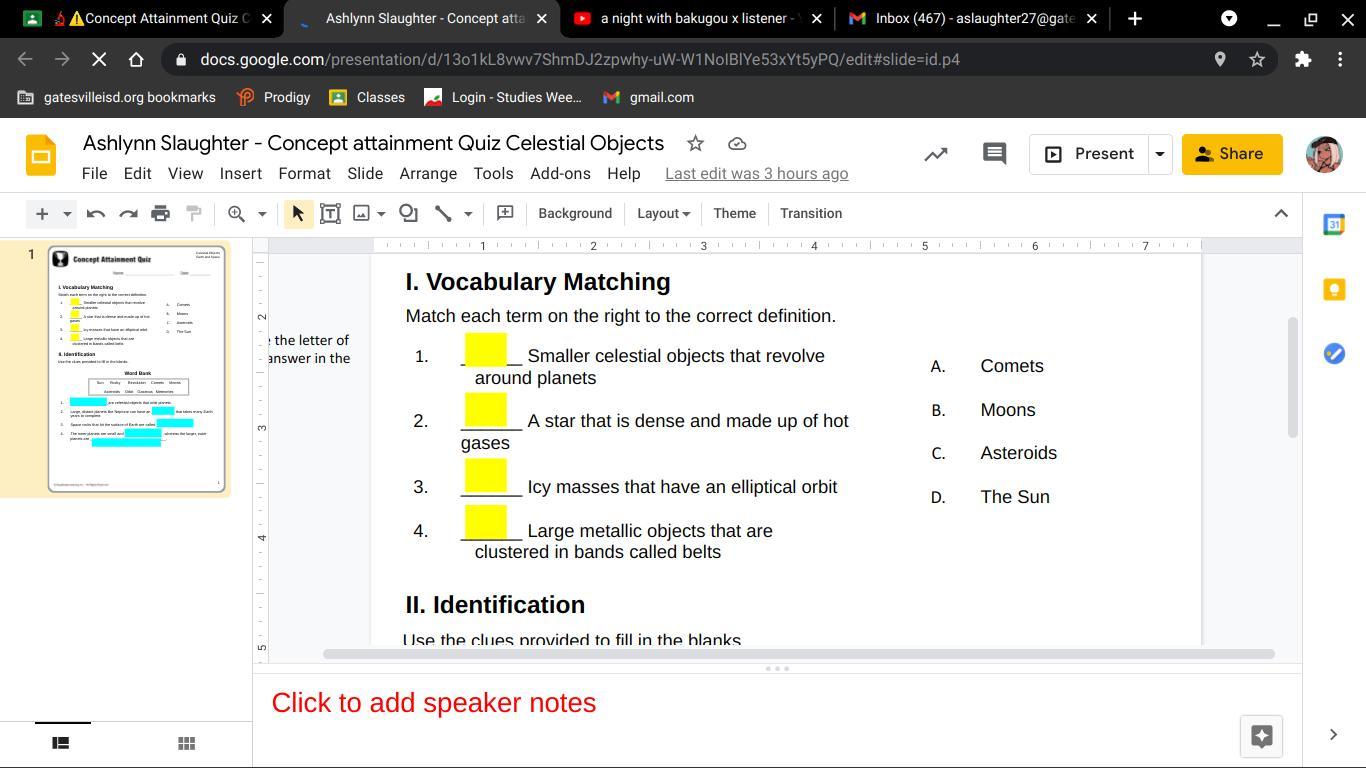Click the account profile picture

click(x=1324, y=154)
